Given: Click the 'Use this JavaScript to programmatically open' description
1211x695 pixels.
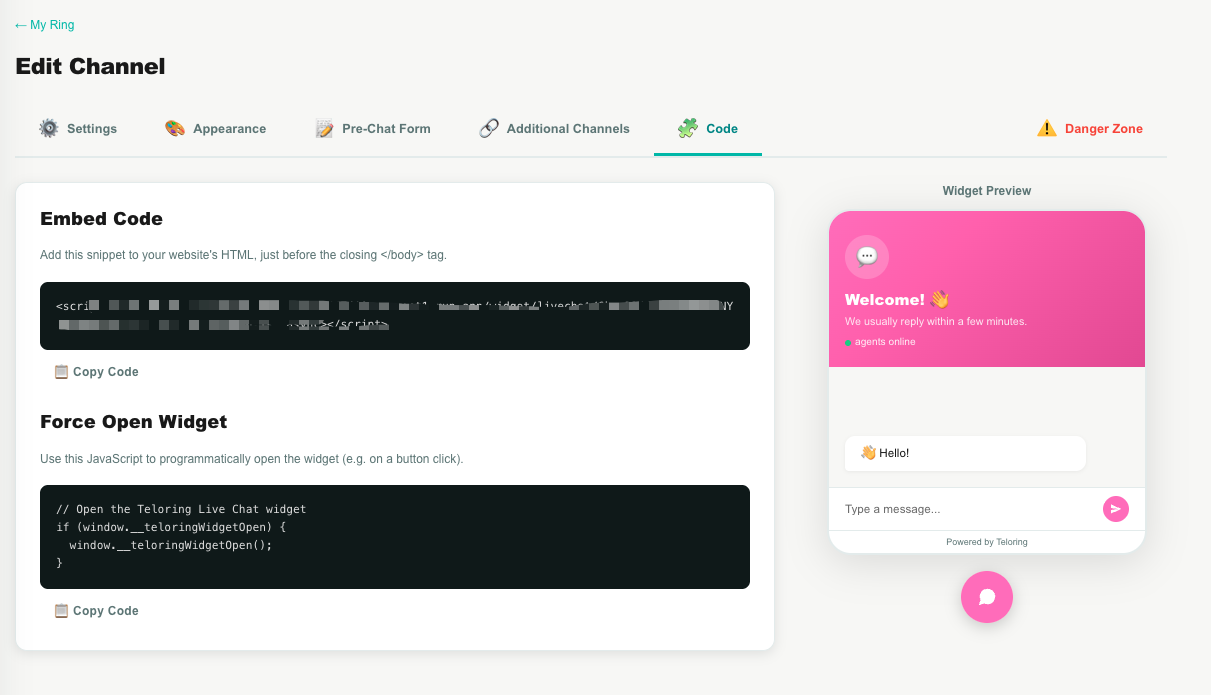Looking at the screenshot, I should [x=252, y=459].
